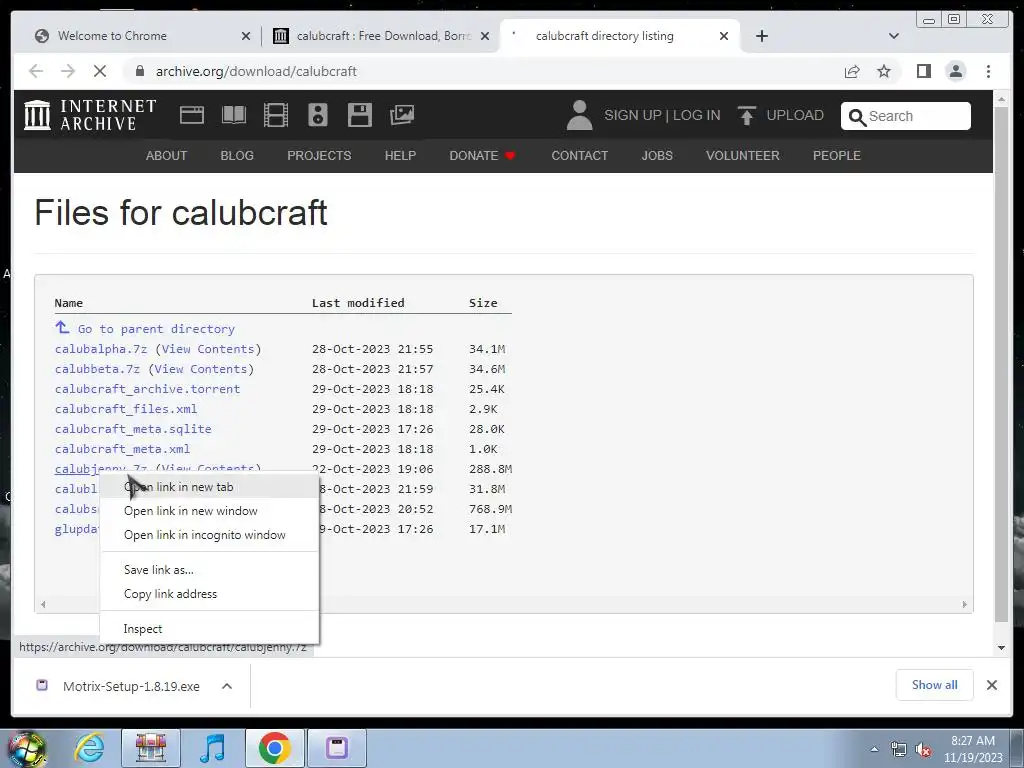Click the upload arrow icon
1024x768 pixels.
[746, 115]
